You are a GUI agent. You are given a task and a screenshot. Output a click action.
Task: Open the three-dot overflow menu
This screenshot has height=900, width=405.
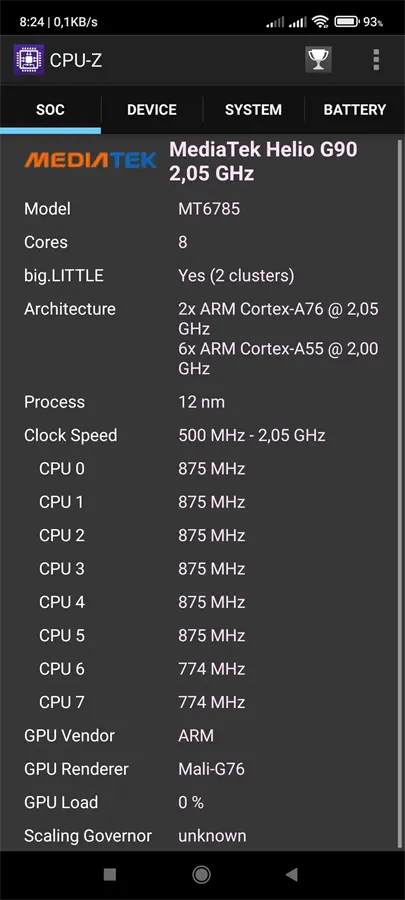tap(376, 60)
